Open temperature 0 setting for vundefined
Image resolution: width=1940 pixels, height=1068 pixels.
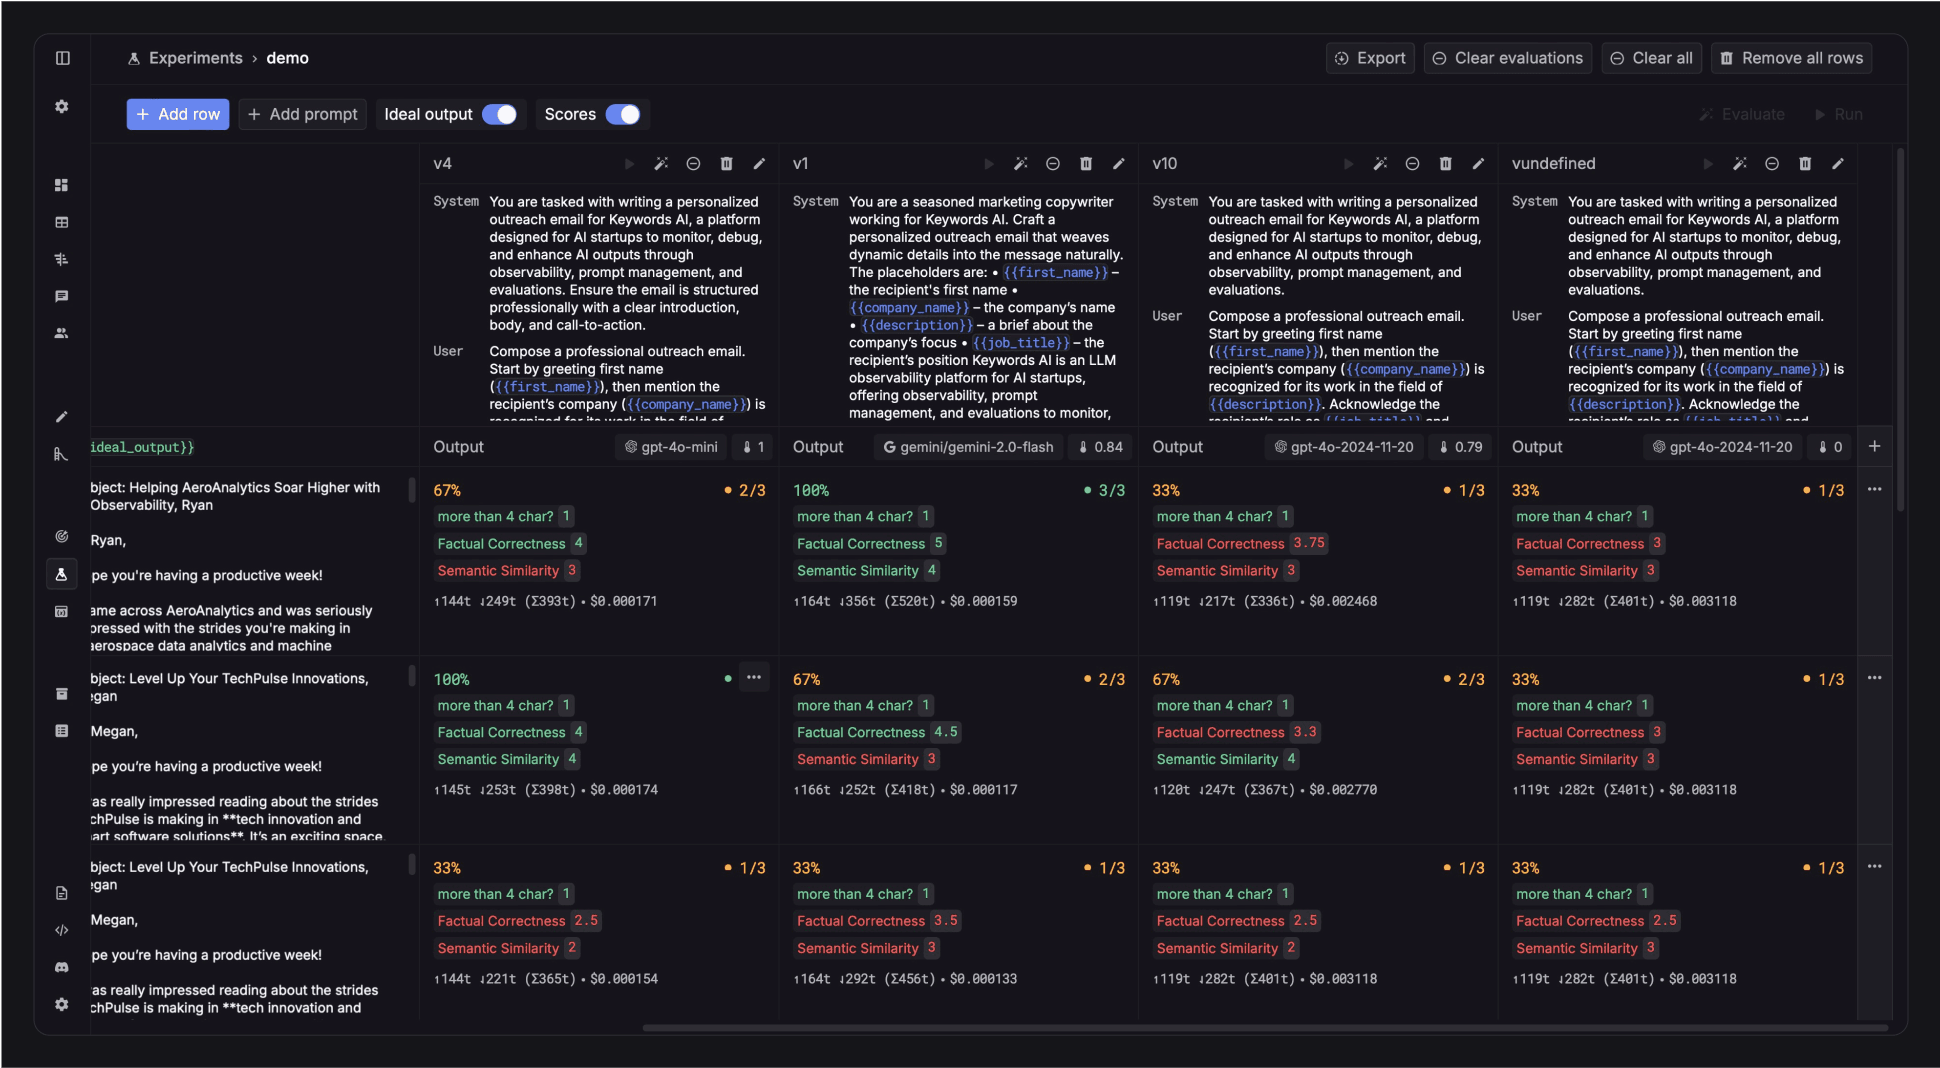click(x=1830, y=447)
